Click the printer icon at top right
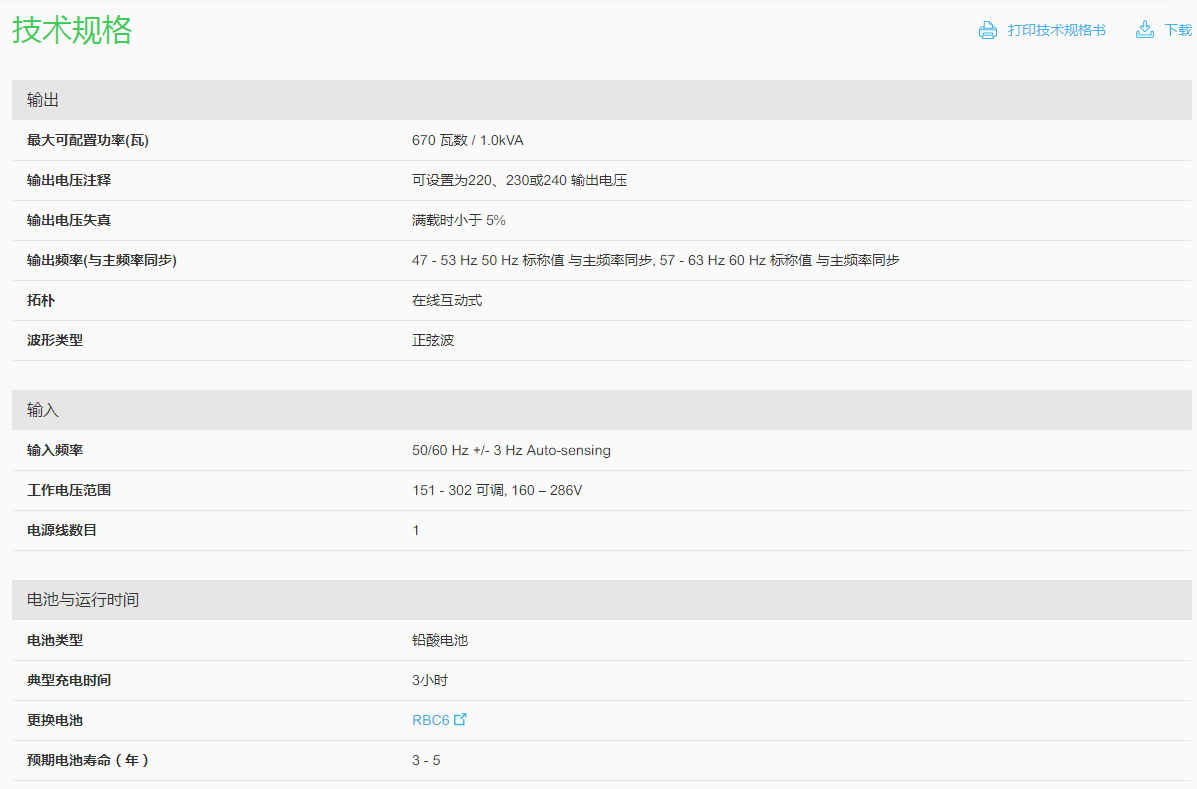1197x789 pixels. 988,30
